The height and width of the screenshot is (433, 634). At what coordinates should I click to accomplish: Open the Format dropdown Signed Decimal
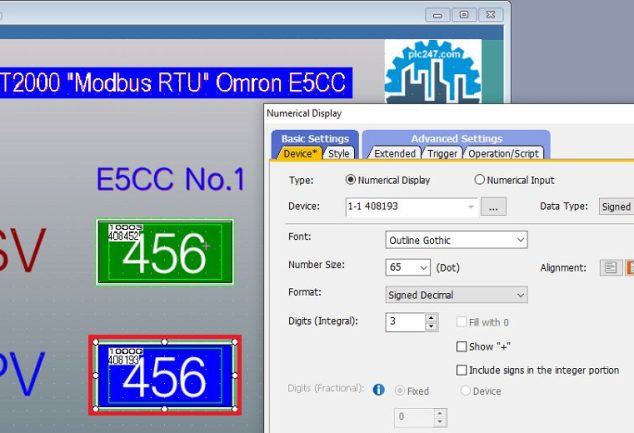tap(456, 295)
